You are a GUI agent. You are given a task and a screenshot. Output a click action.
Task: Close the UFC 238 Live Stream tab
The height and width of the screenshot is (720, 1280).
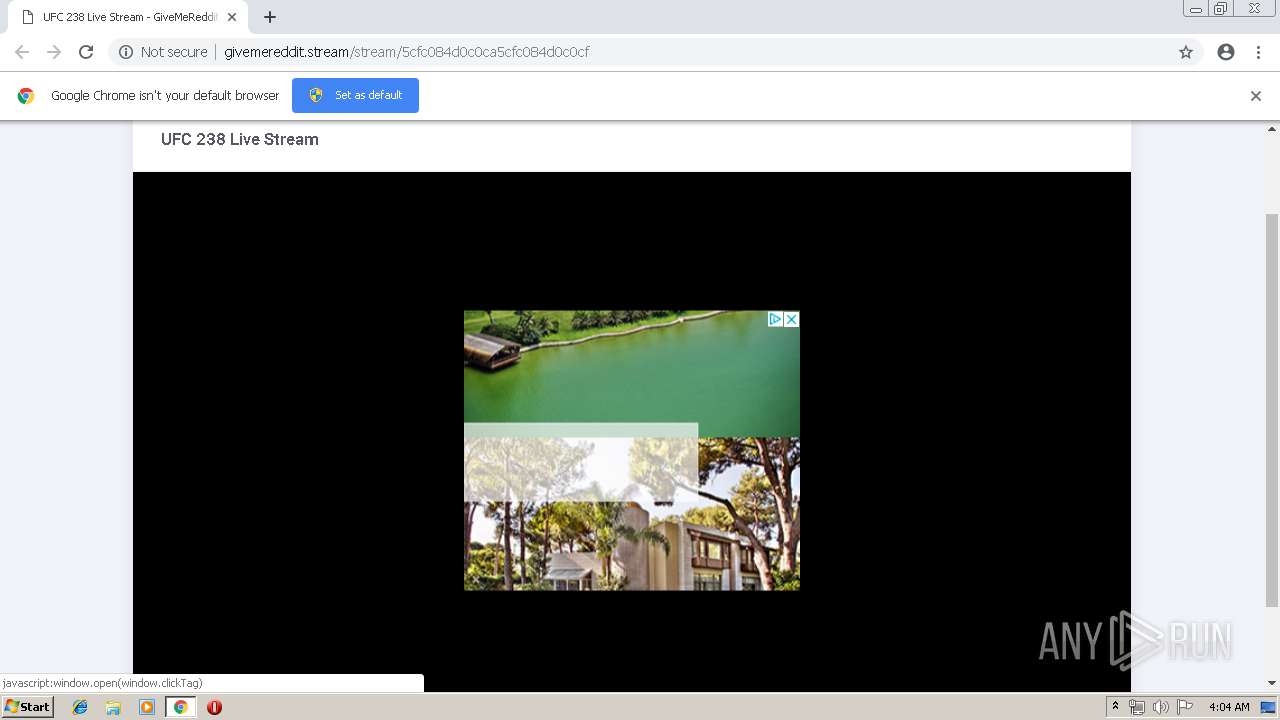click(x=232, y=17)
